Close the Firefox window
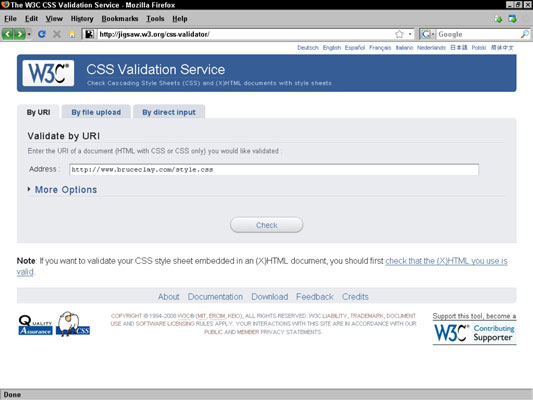Image resolution: width=533 pixels, height=400 pixels. click(527, 5)
